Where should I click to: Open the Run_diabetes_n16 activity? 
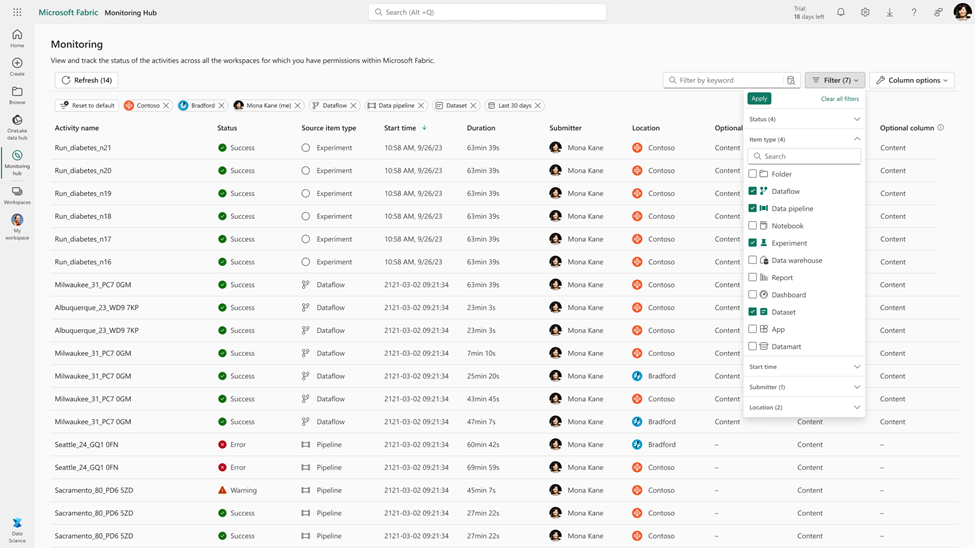click(83, 262)
